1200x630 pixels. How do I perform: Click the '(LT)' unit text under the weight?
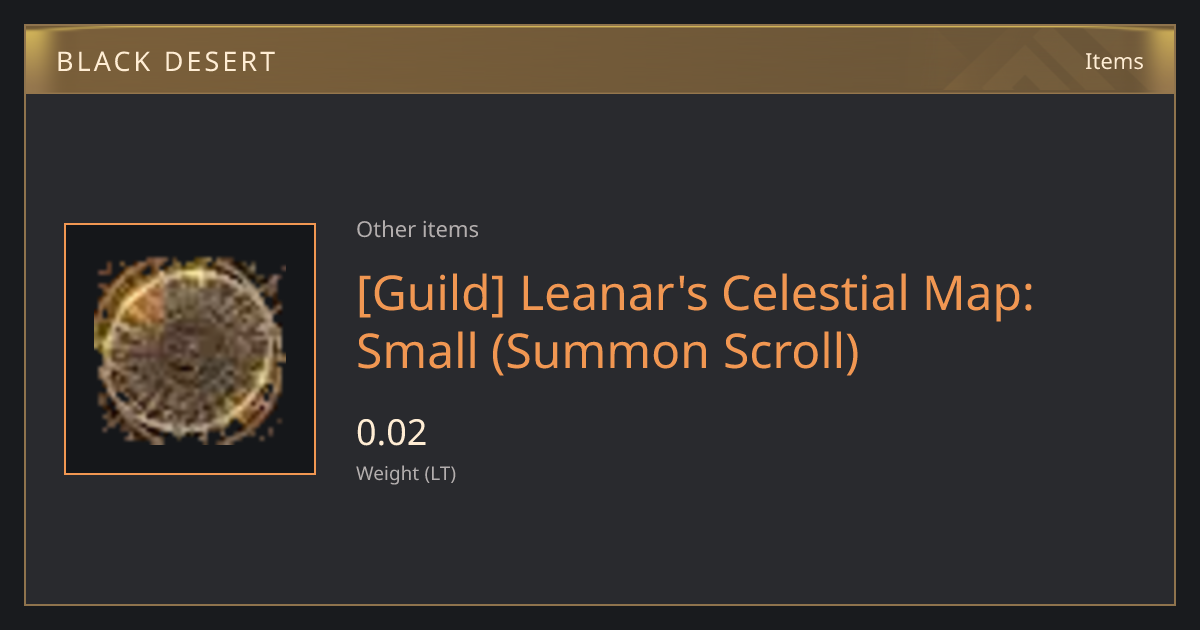point(441,473)
